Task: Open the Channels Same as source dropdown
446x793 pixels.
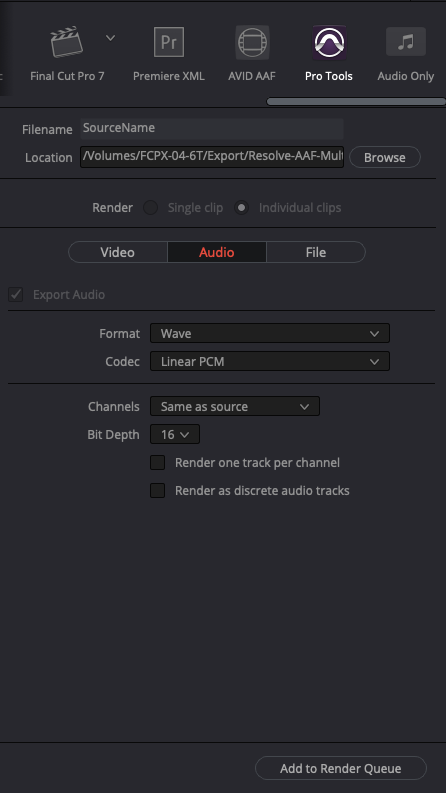Action: [x=235, y=406]
